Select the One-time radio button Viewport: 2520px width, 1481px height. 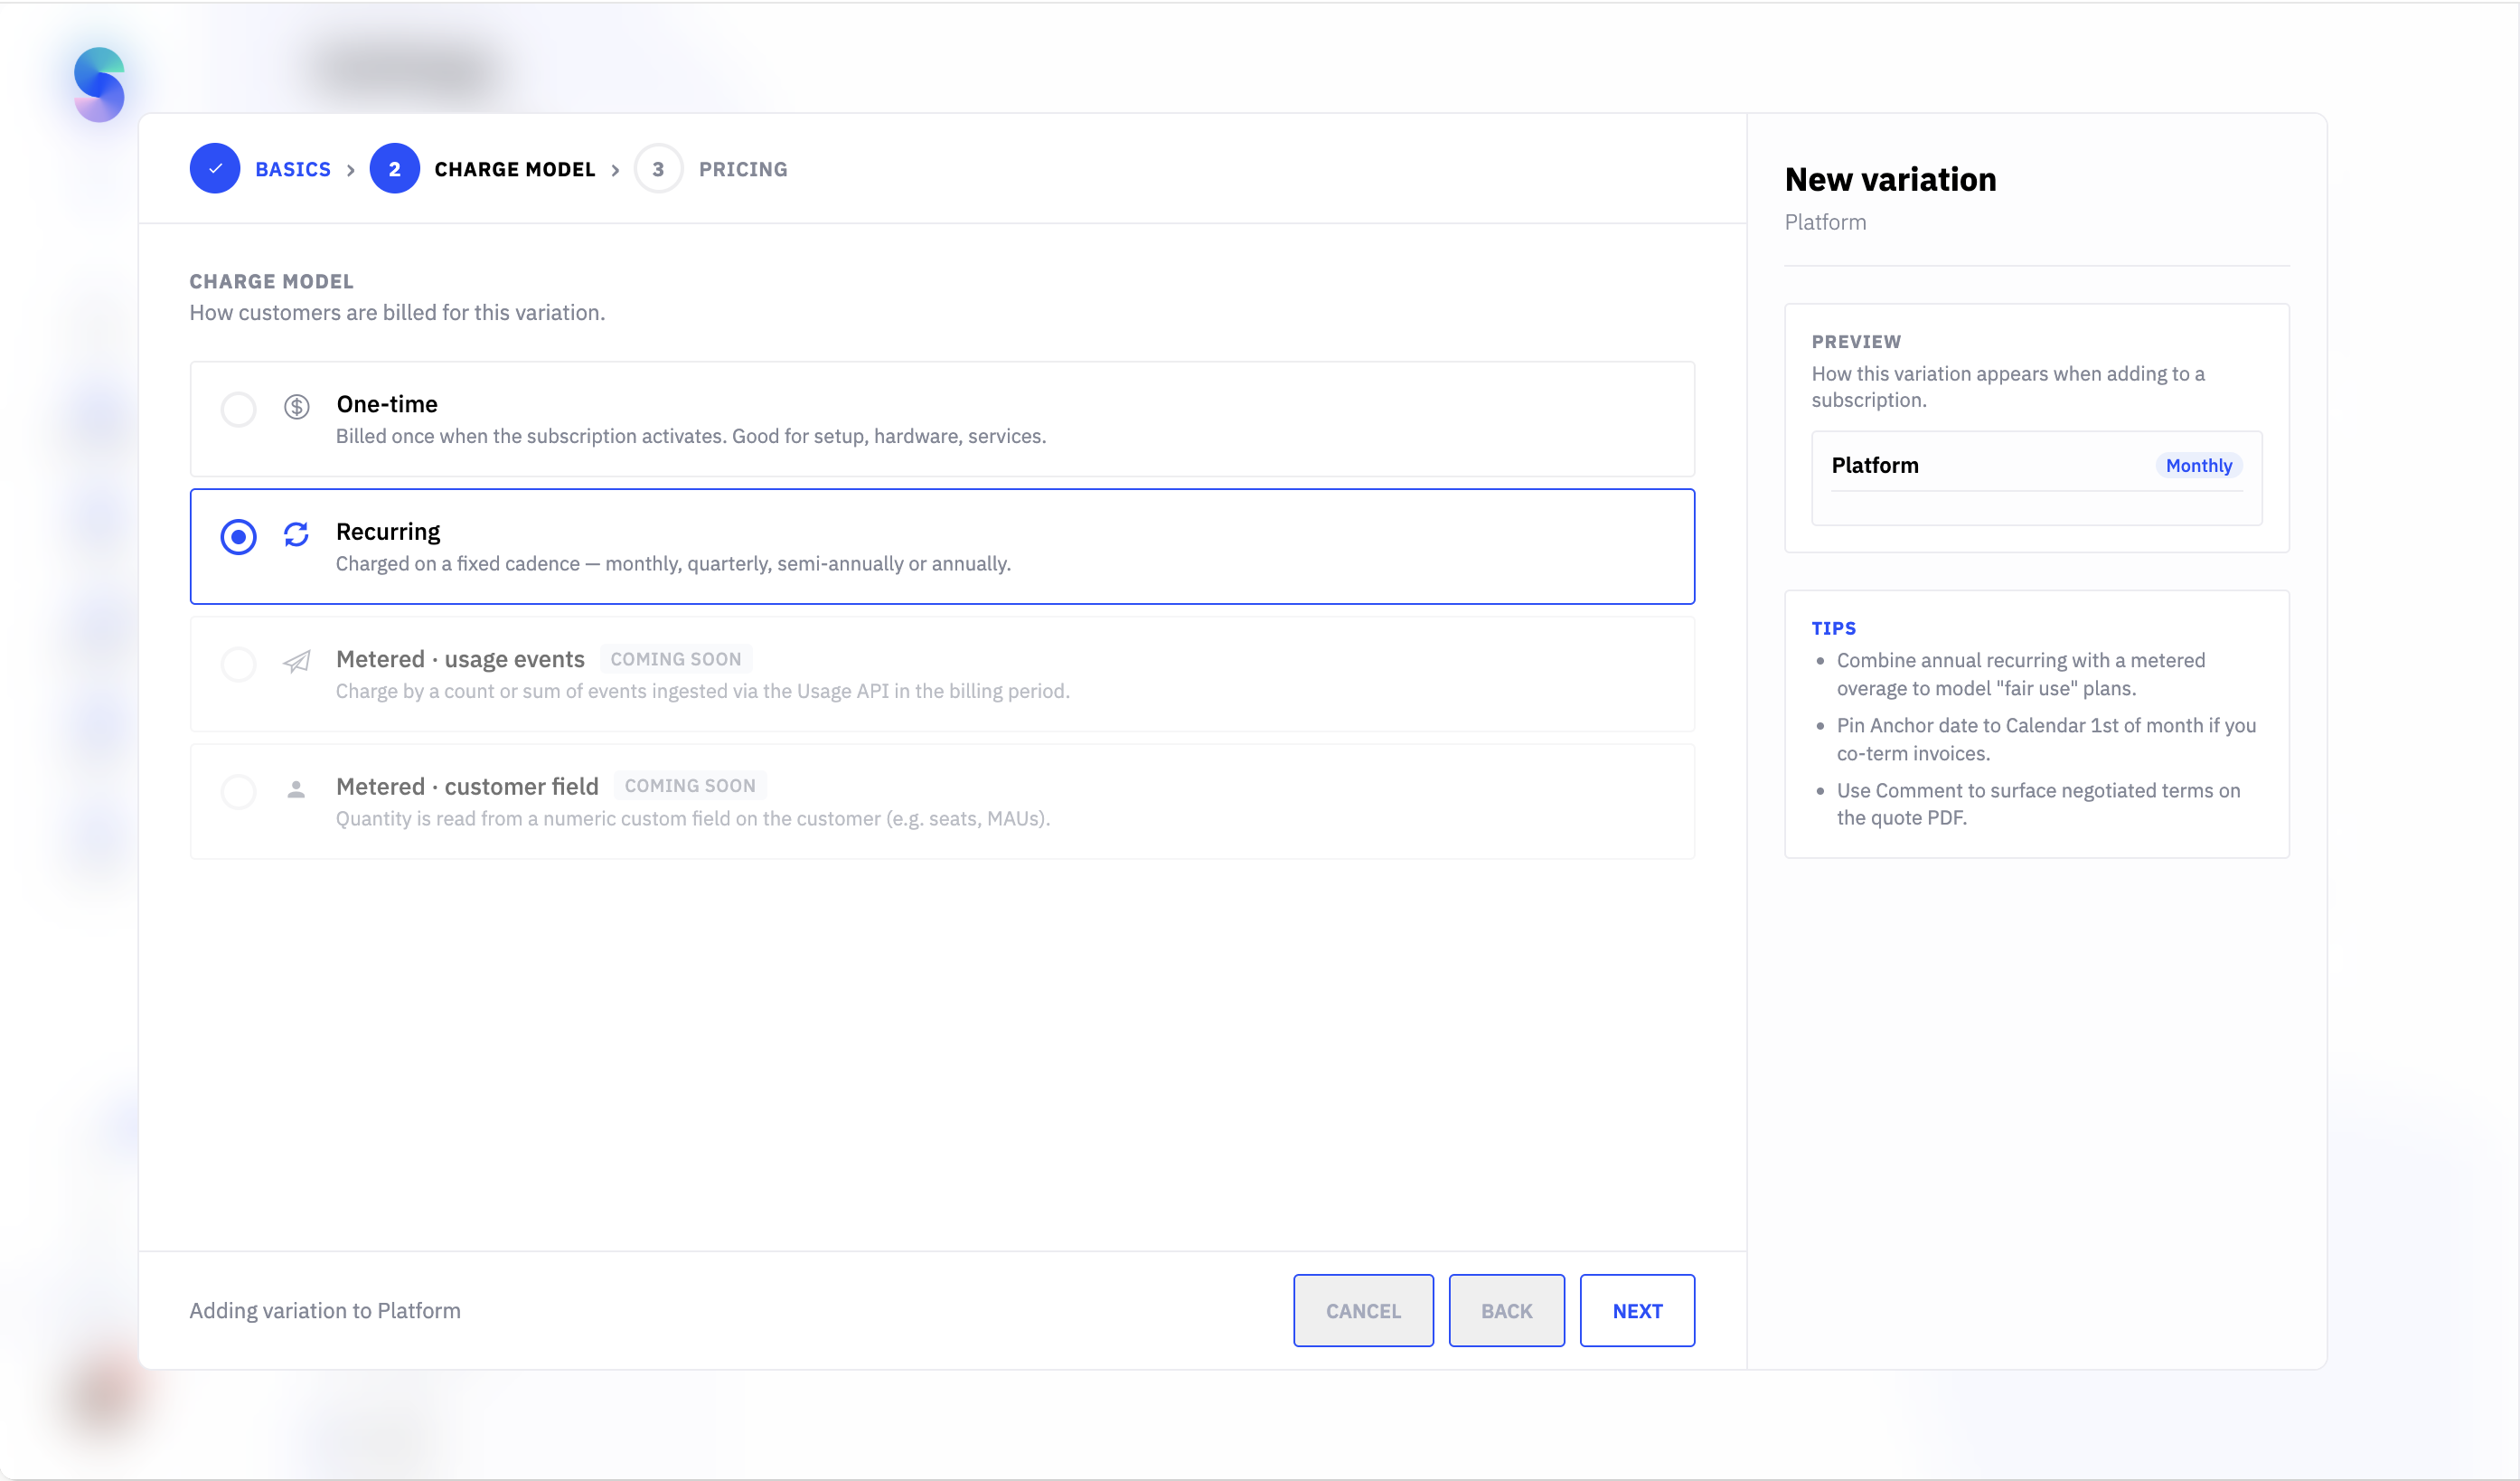[x=239, y=409]
